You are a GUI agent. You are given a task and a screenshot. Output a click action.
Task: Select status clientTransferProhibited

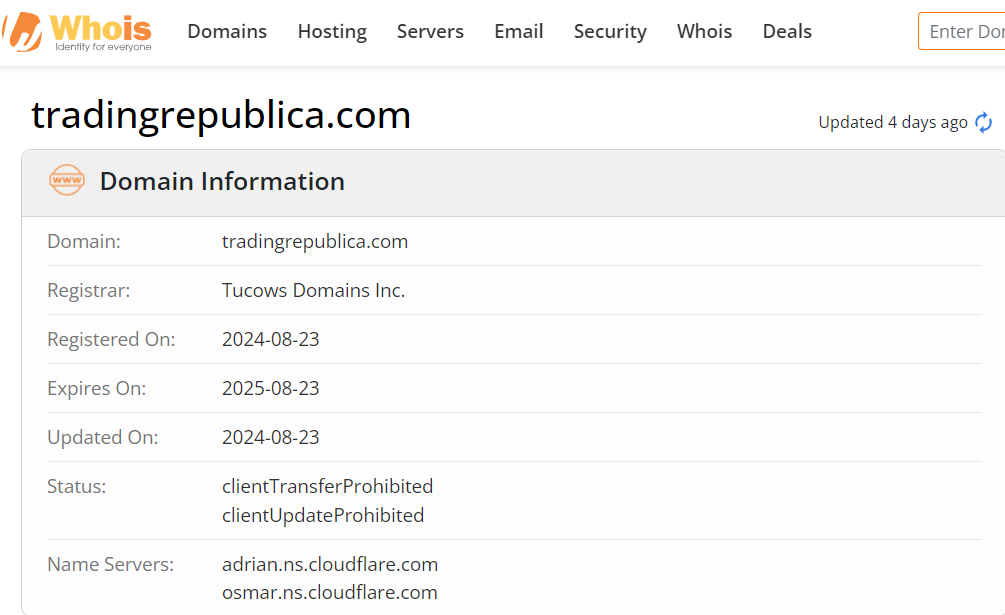pos(328,486)
